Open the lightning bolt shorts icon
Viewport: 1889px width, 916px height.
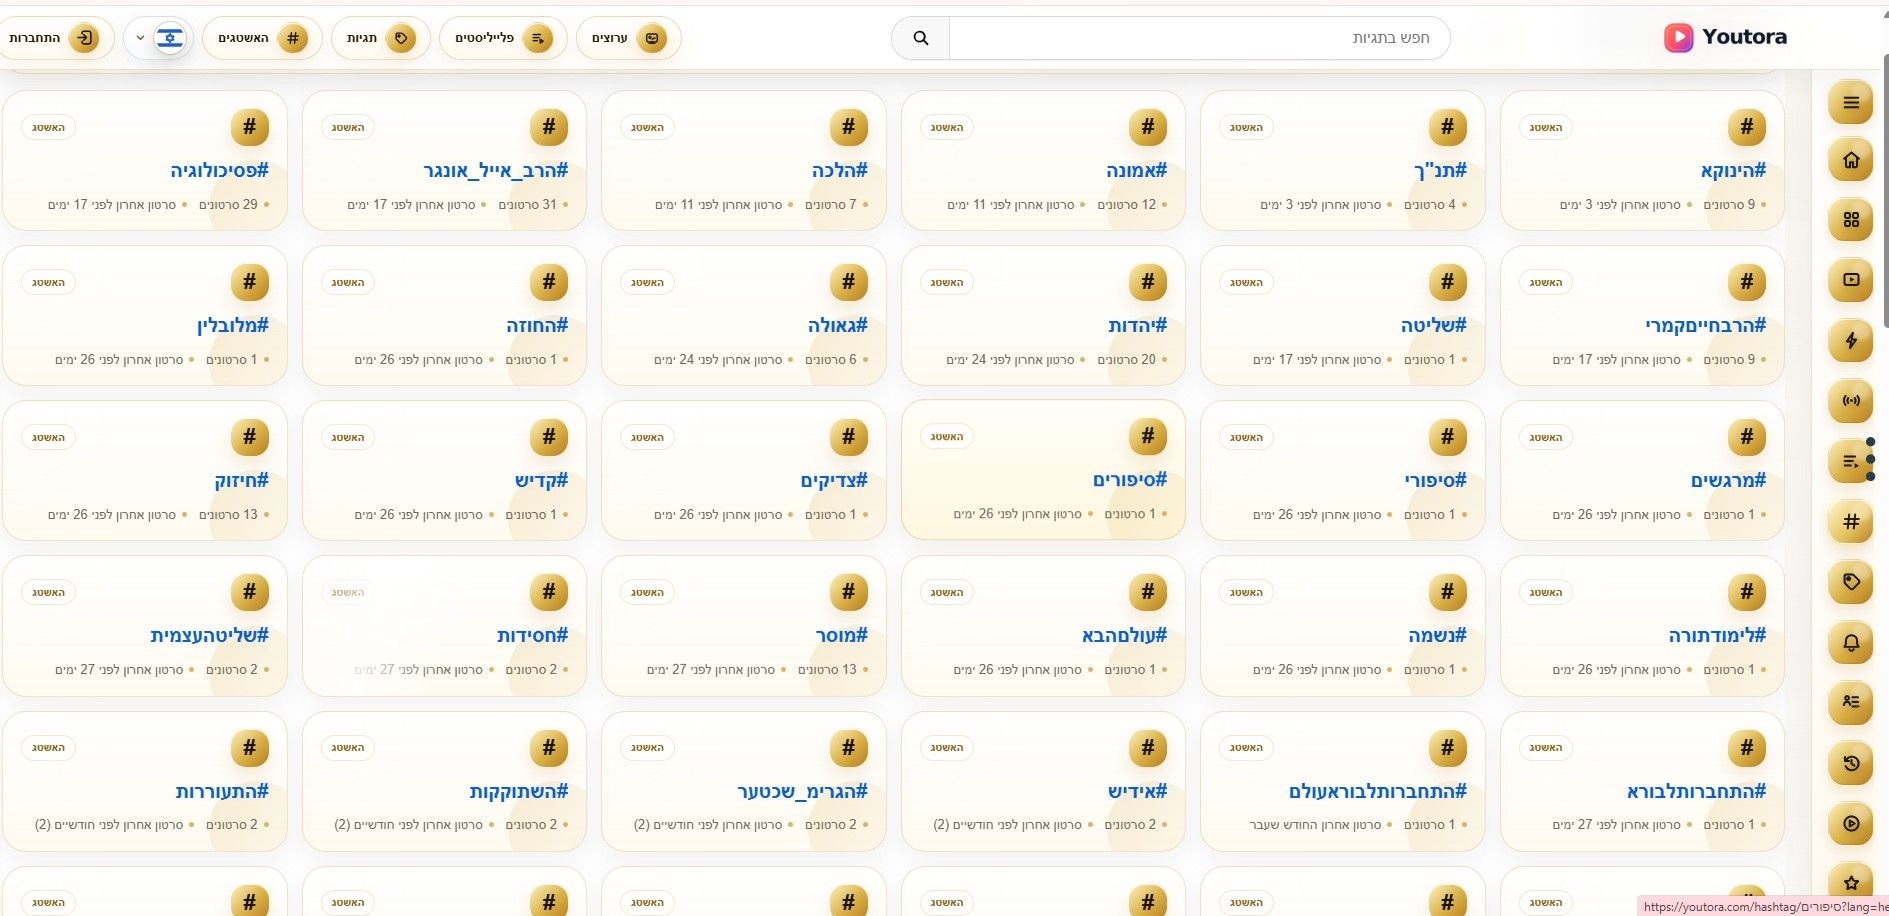pos(1851,340)
